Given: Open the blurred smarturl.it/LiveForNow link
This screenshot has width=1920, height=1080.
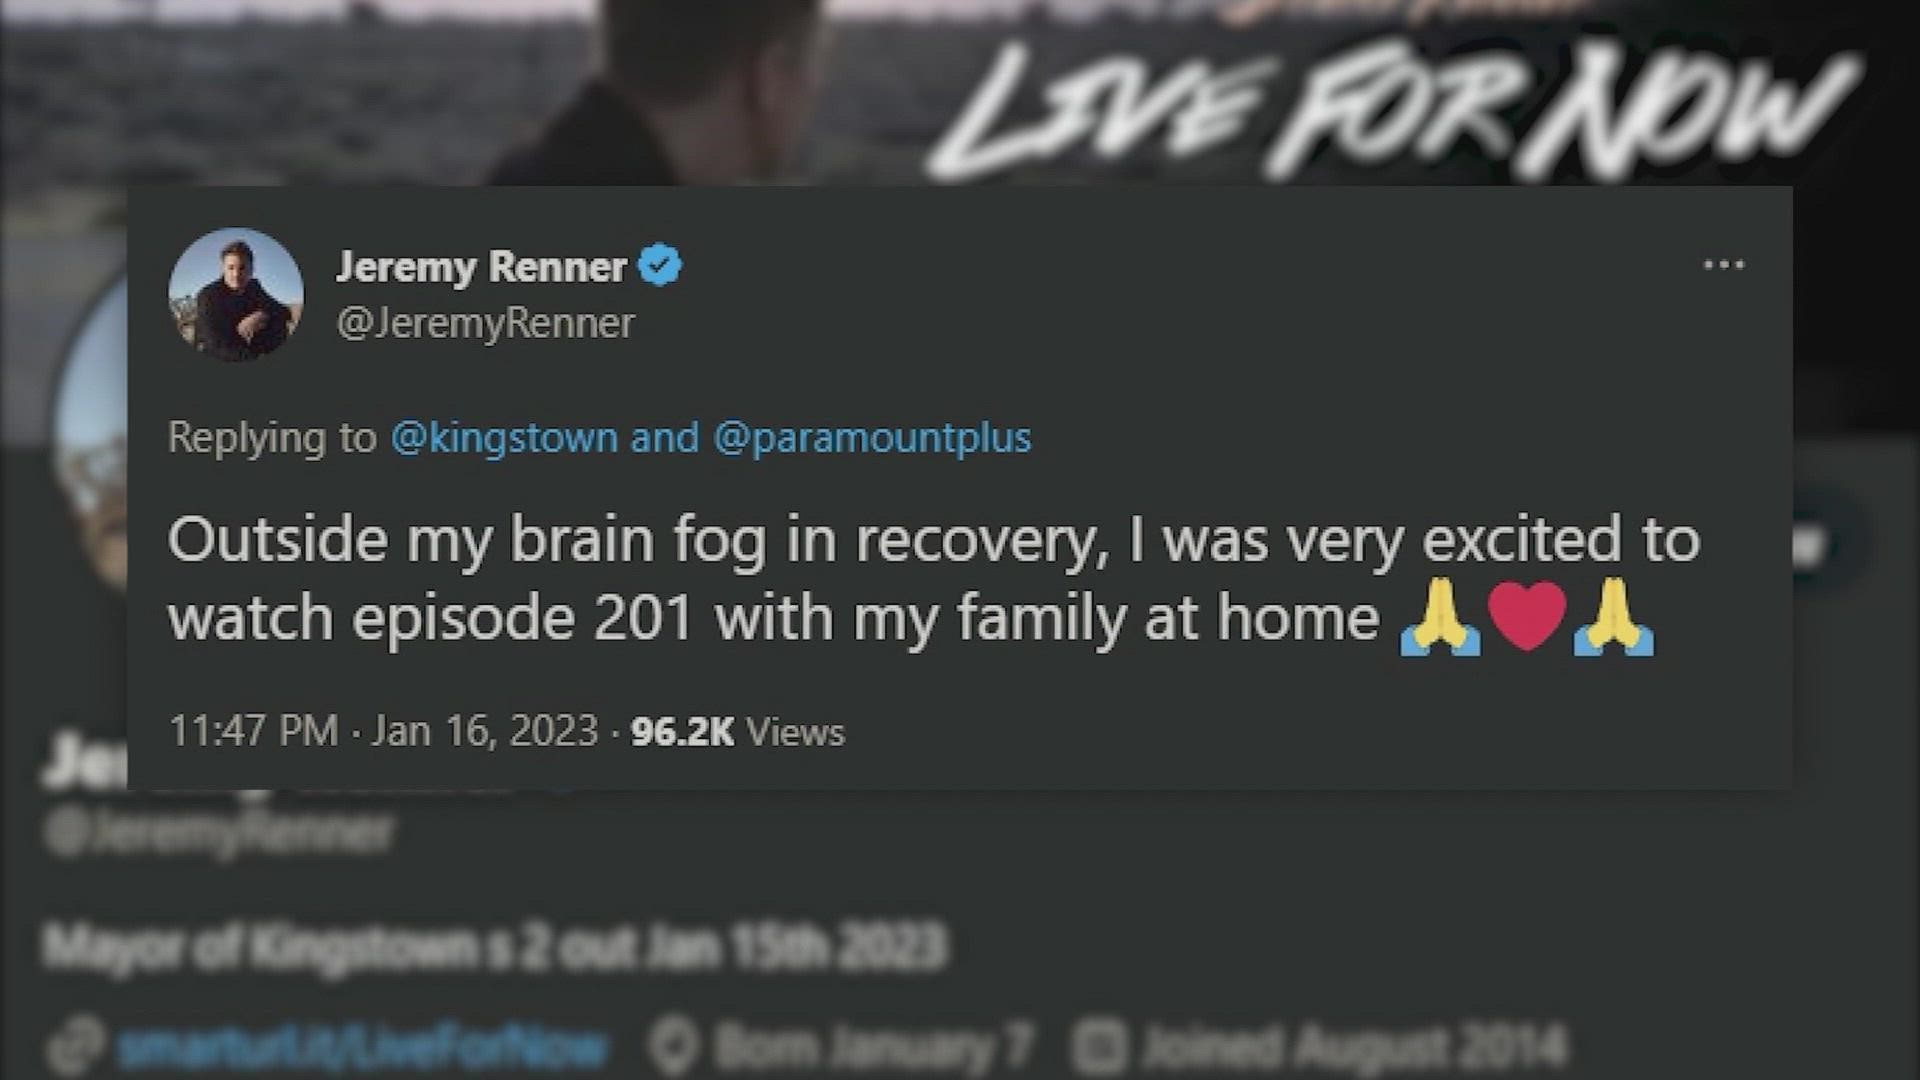Looking at the screenshot, I should click(x=362, y=1047).
